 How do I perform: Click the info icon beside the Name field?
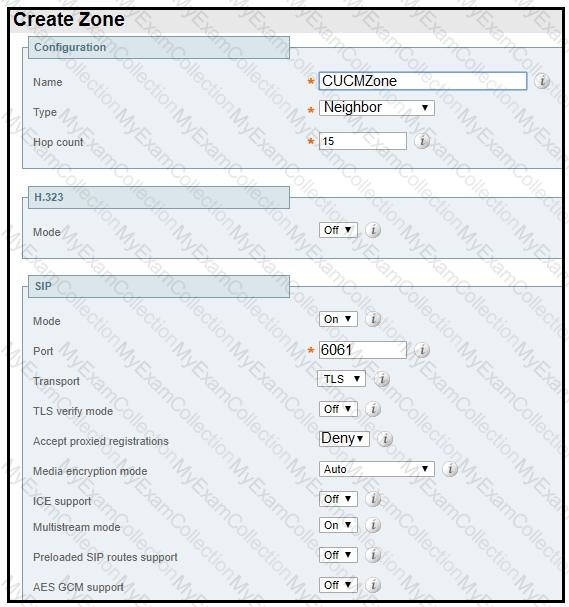pos(542,81)
